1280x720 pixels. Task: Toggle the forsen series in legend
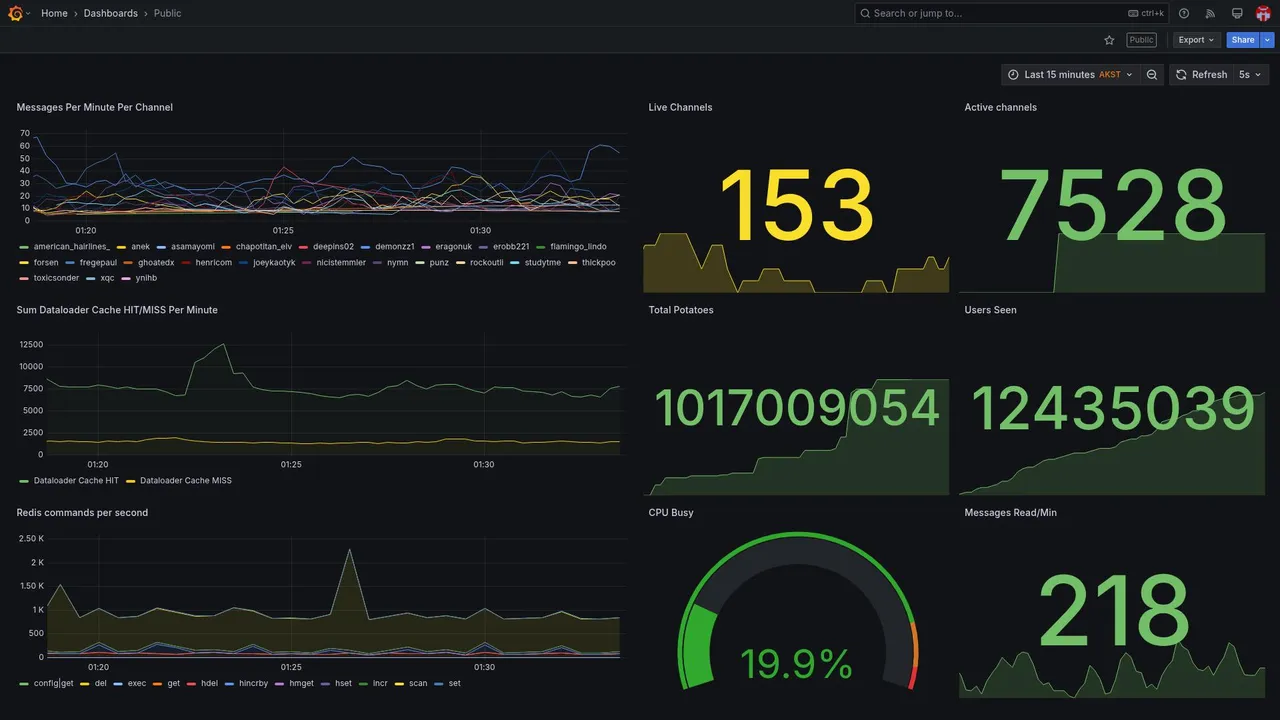(x=46, y=263)
